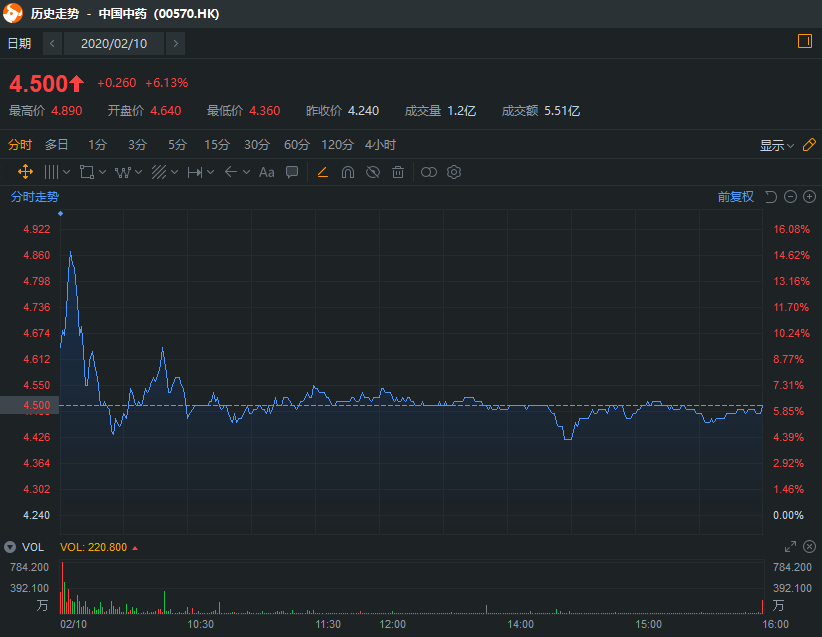Switch to the 多日 multi-day tab
Image resolution: width=822 pixels, height=637 pixels.
pos(56,145)
